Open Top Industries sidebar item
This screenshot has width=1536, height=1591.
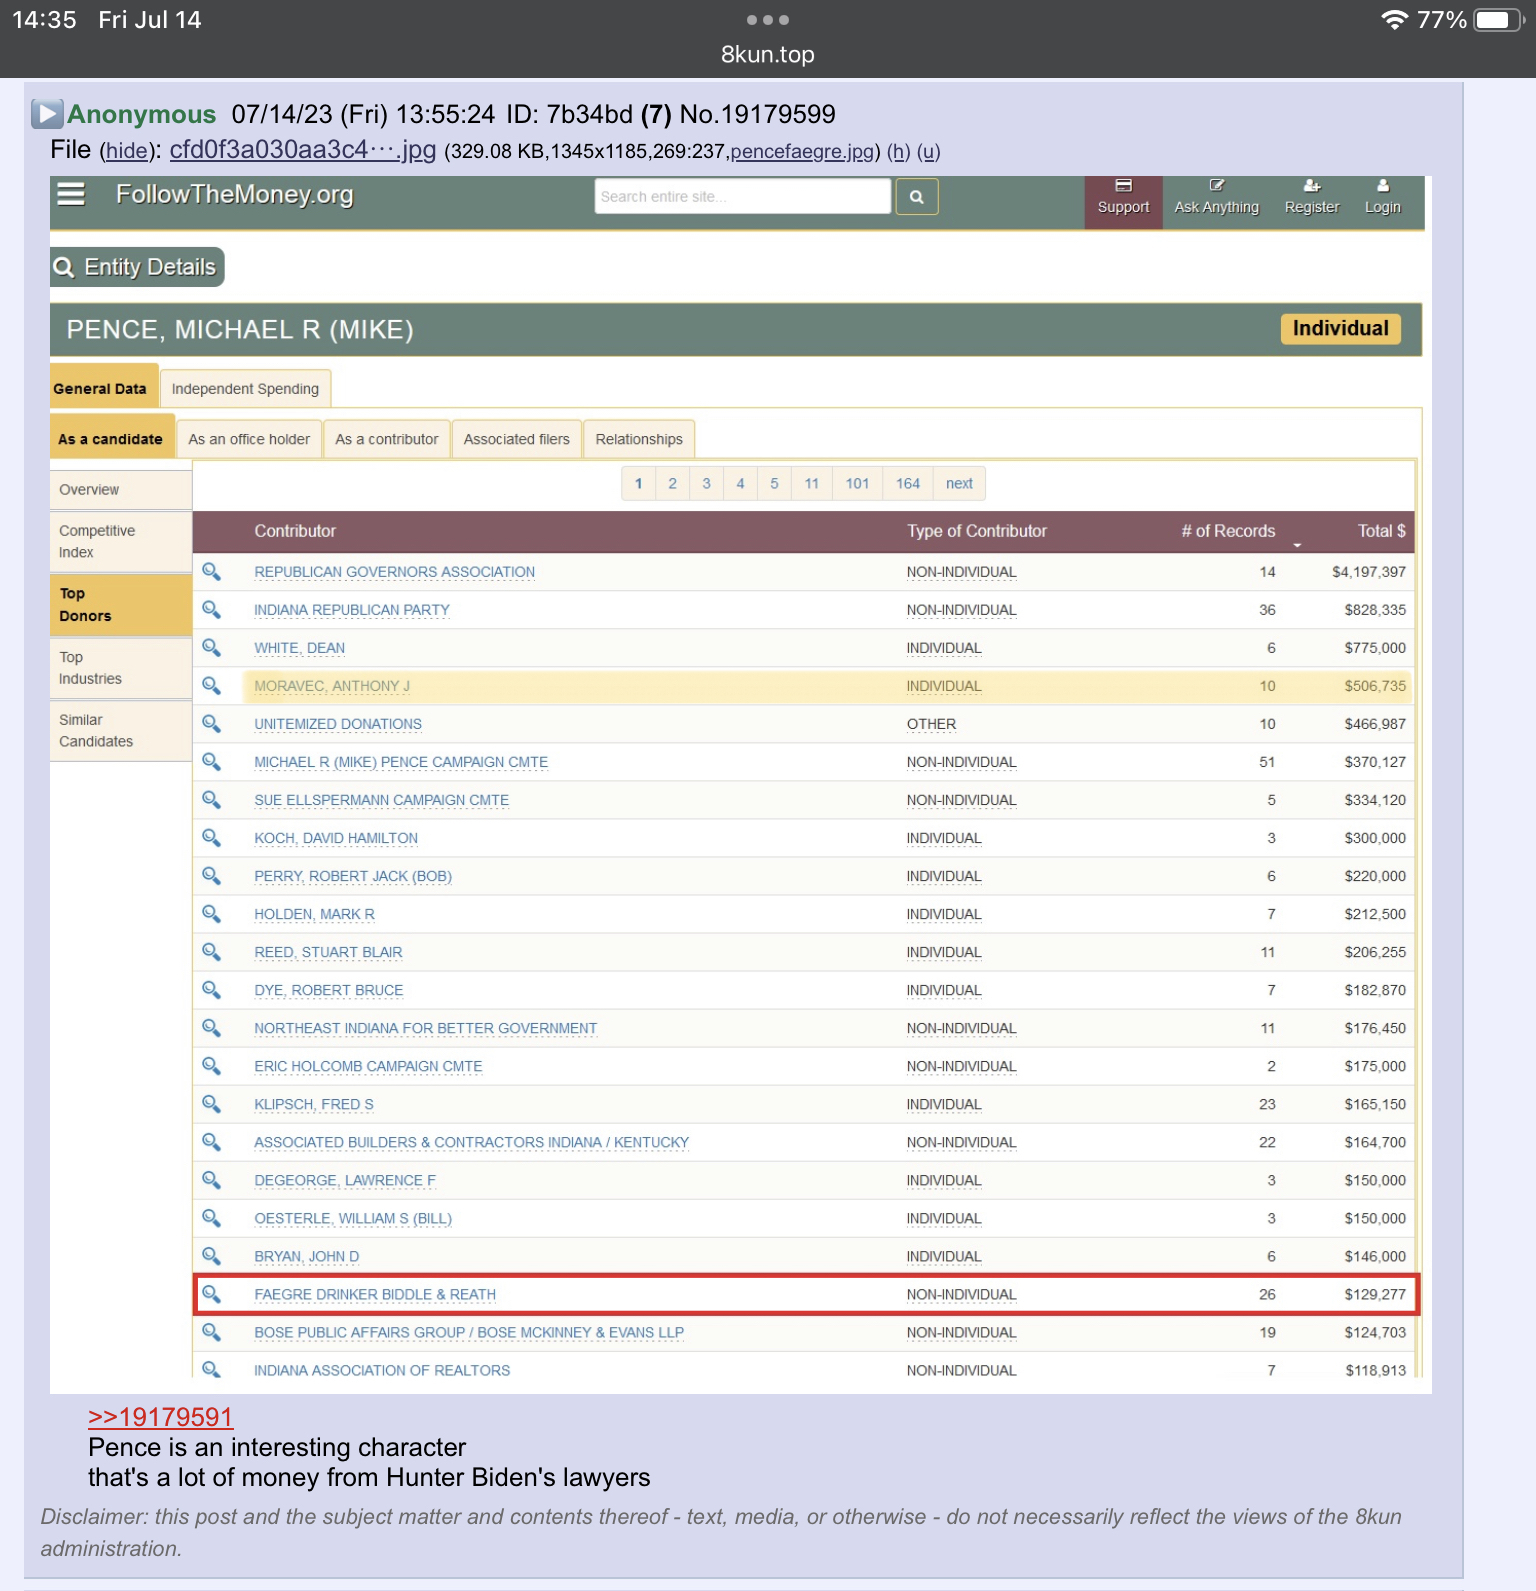click(x=121, y=668)
